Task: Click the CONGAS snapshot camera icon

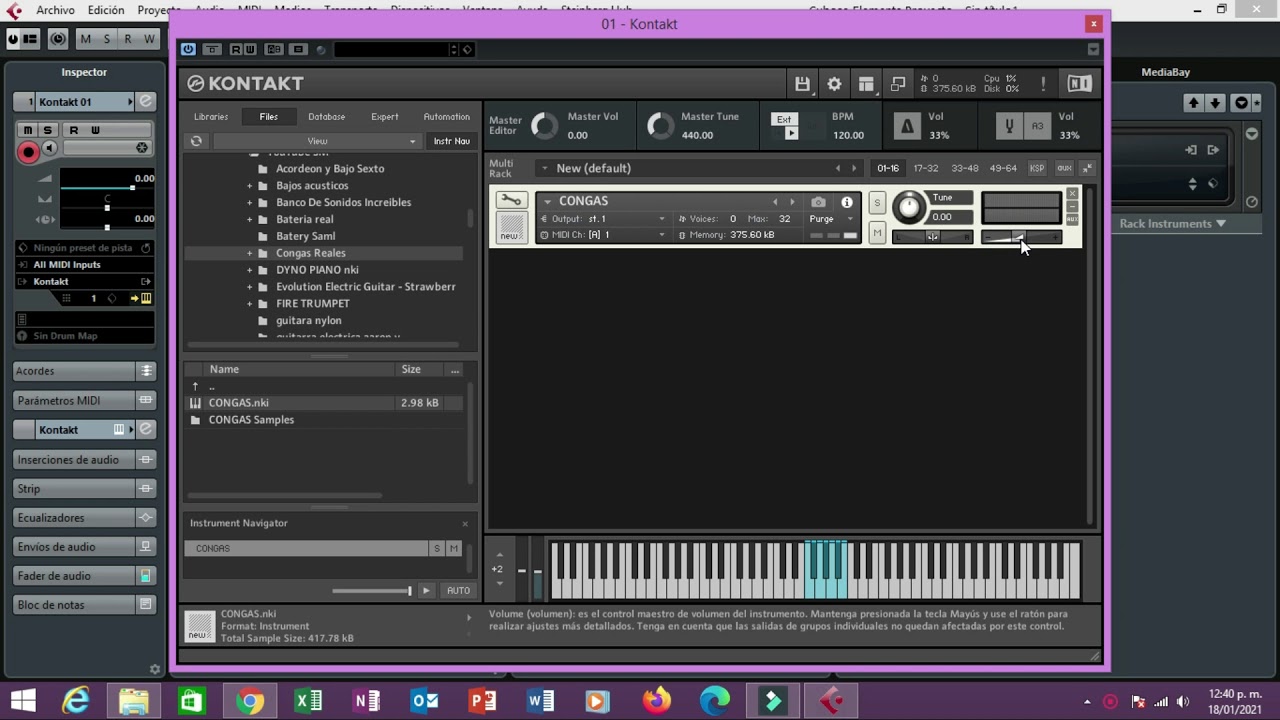Action: pyautogui.click(x=818, y=202)
